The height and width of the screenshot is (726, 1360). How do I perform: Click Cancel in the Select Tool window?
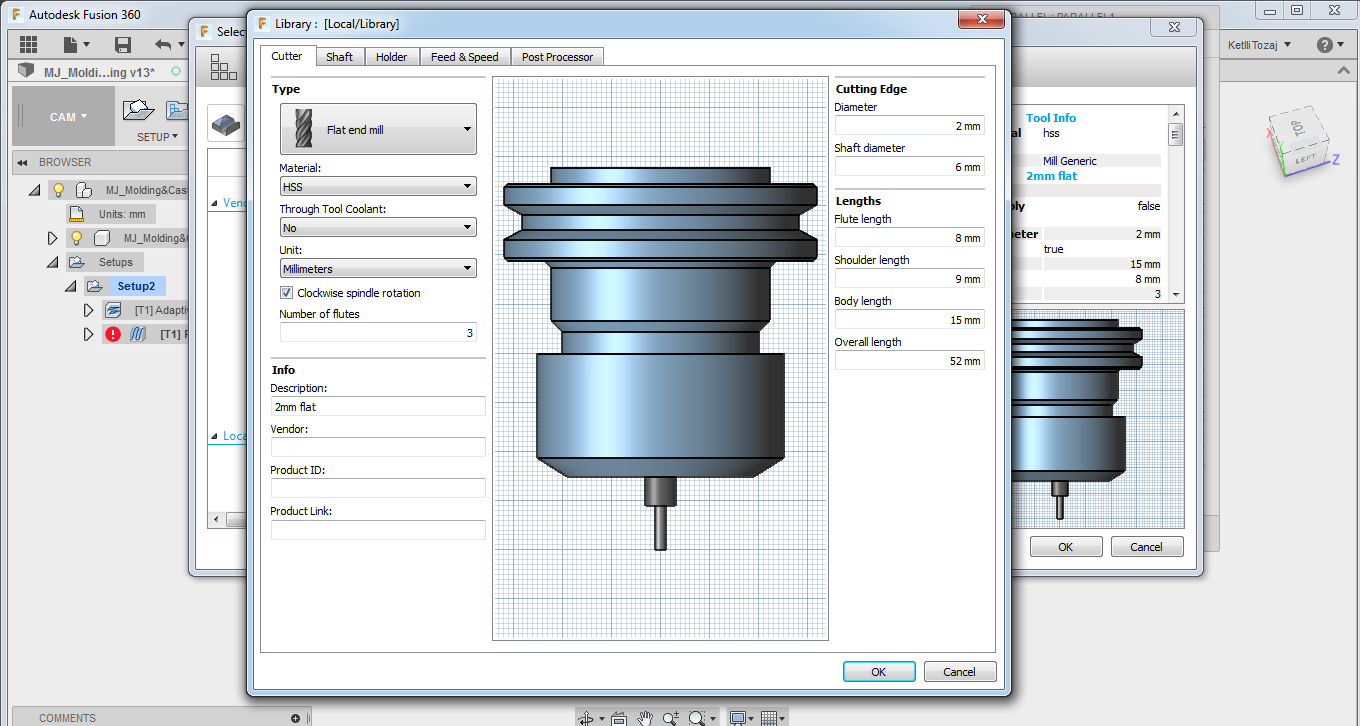[1147, 547]
